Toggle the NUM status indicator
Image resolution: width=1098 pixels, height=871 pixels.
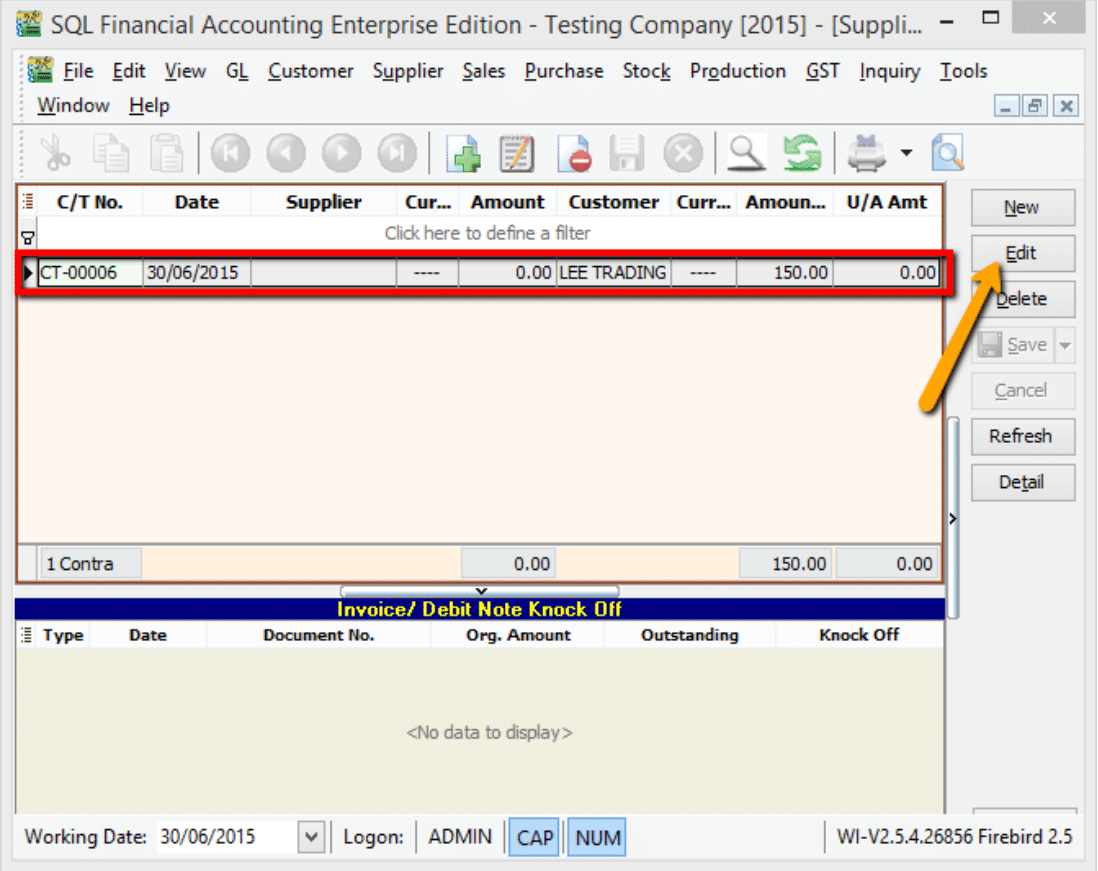(x=598, y=838)
